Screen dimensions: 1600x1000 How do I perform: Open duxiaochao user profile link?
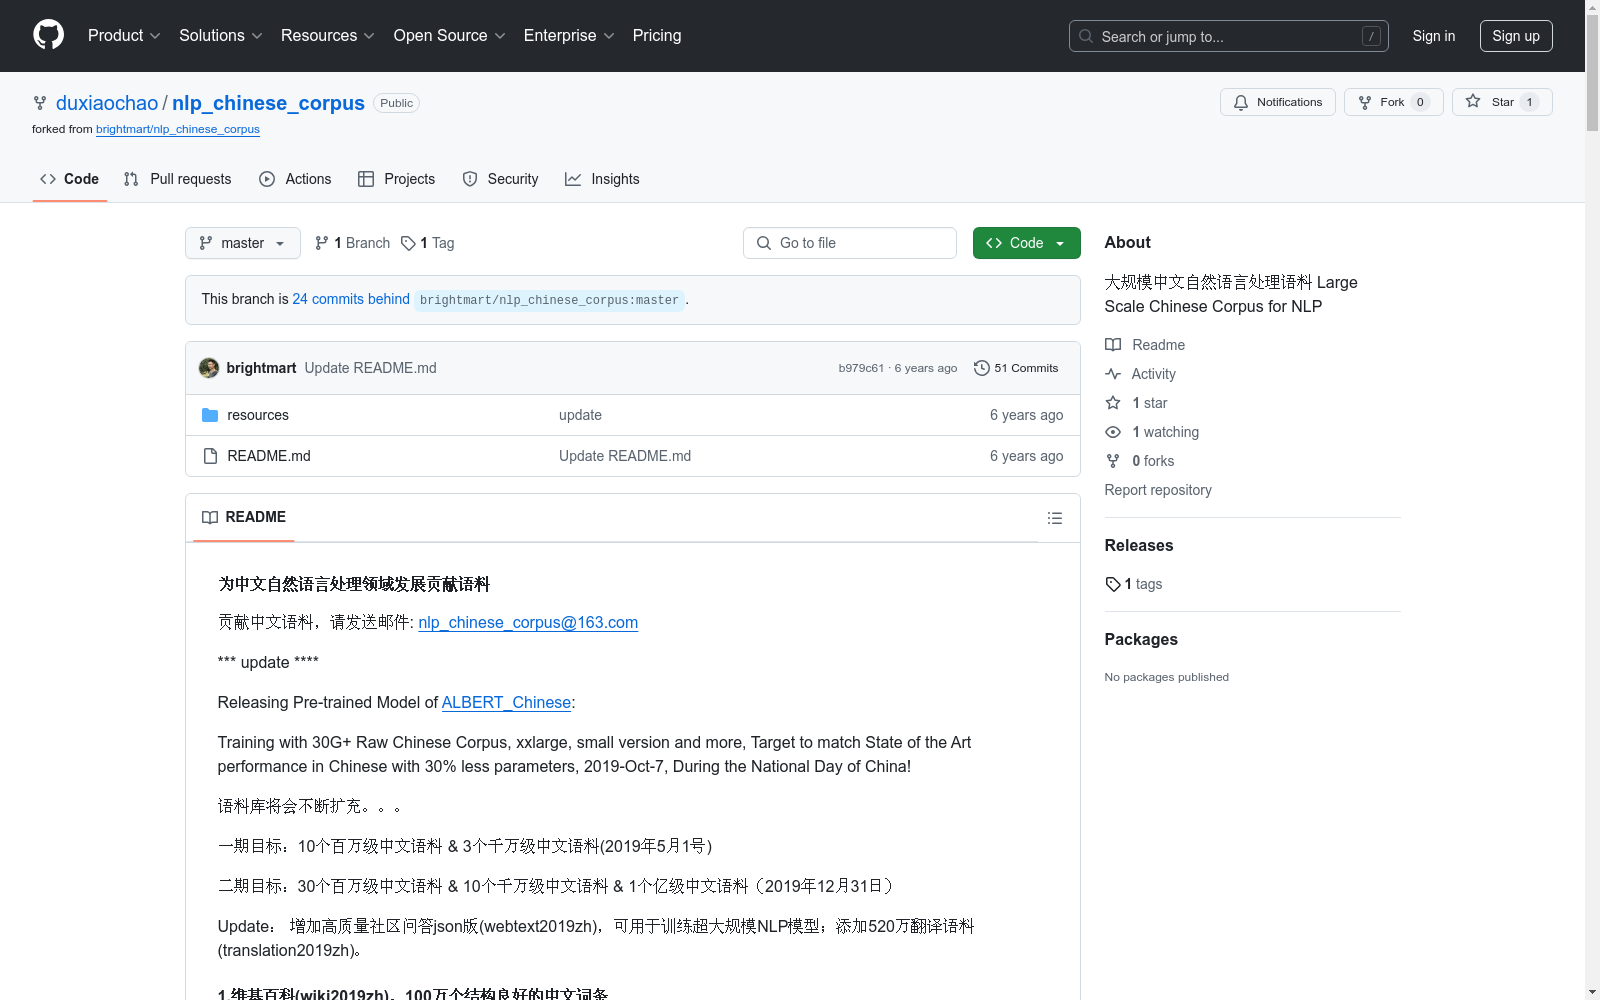[x=107, y=103]
